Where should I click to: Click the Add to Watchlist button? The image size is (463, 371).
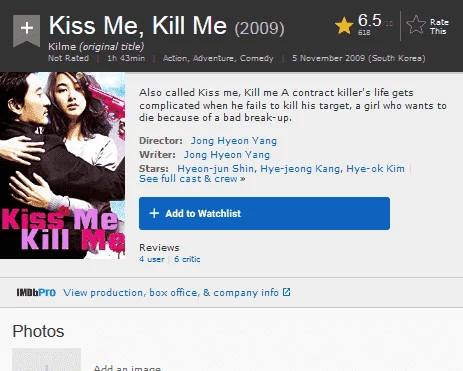pos(264,213)
